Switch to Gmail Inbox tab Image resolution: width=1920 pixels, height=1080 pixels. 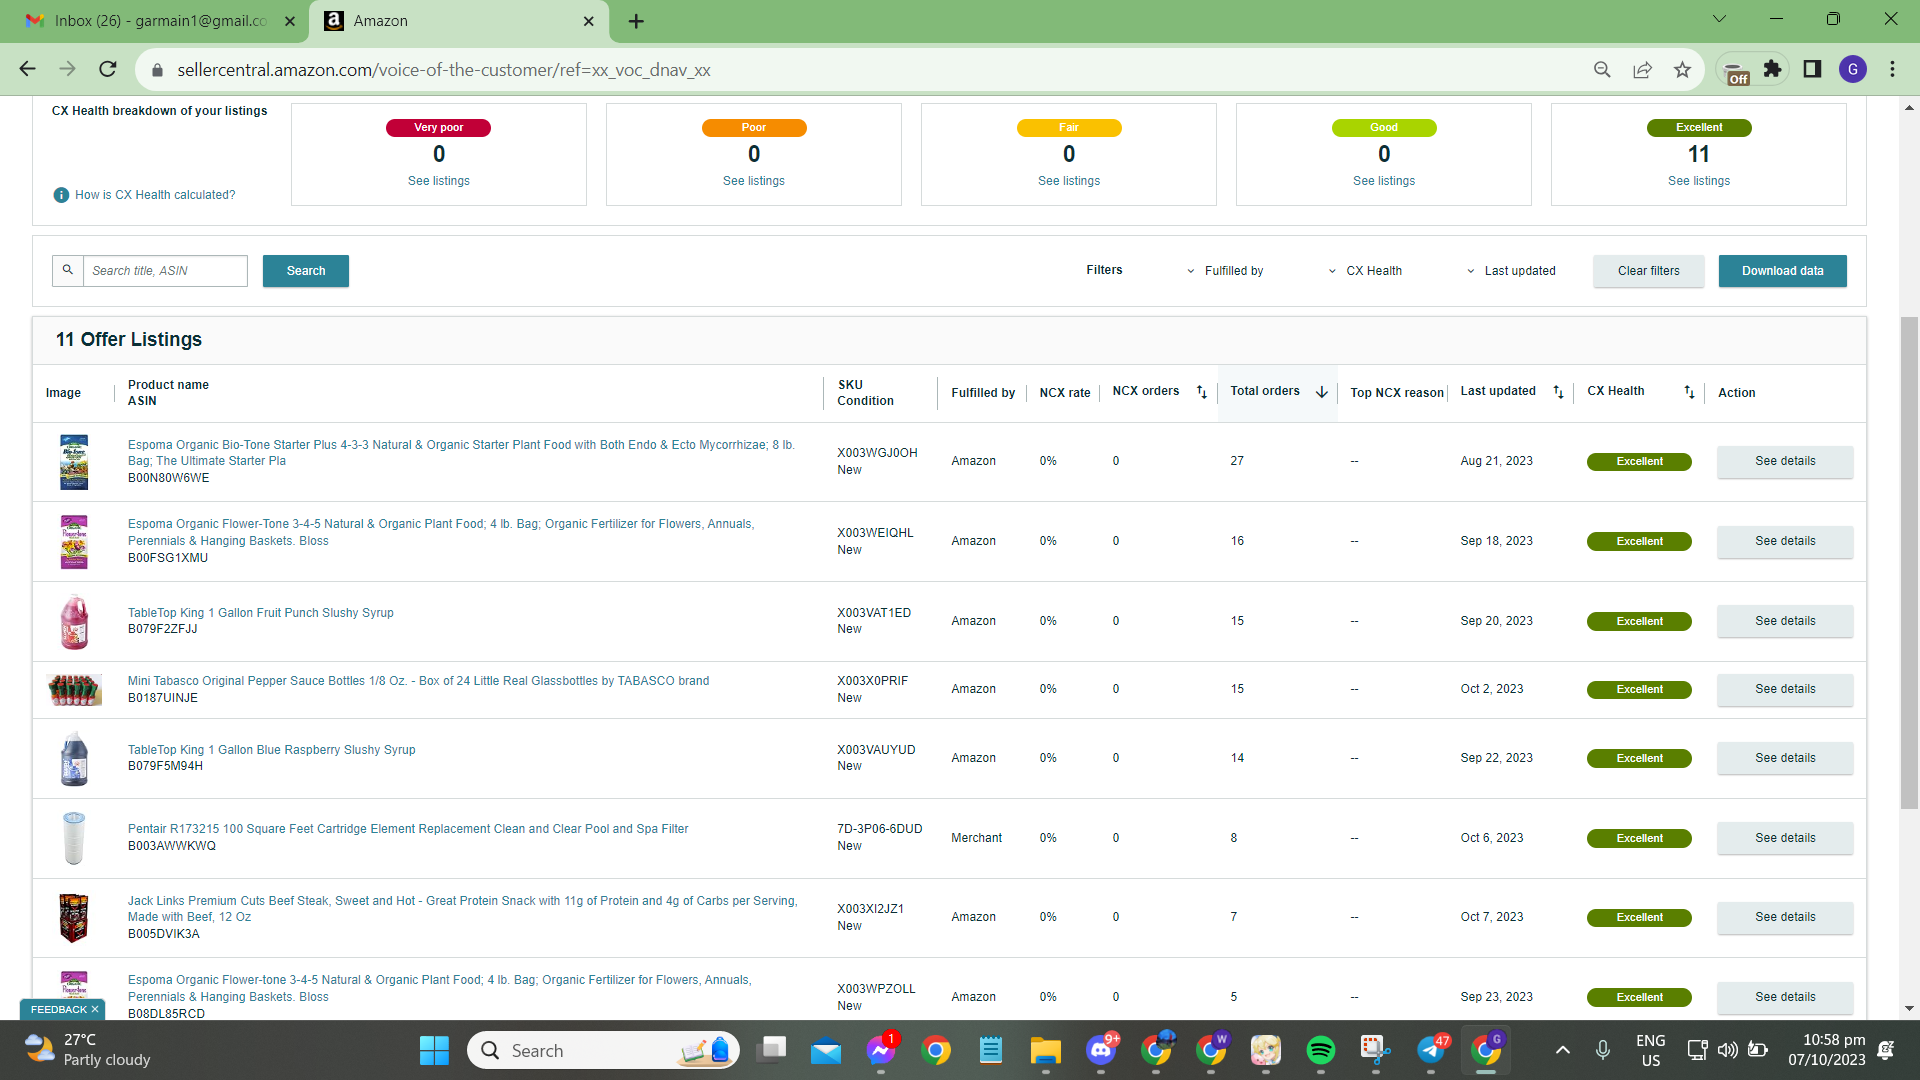coord(162,21)
